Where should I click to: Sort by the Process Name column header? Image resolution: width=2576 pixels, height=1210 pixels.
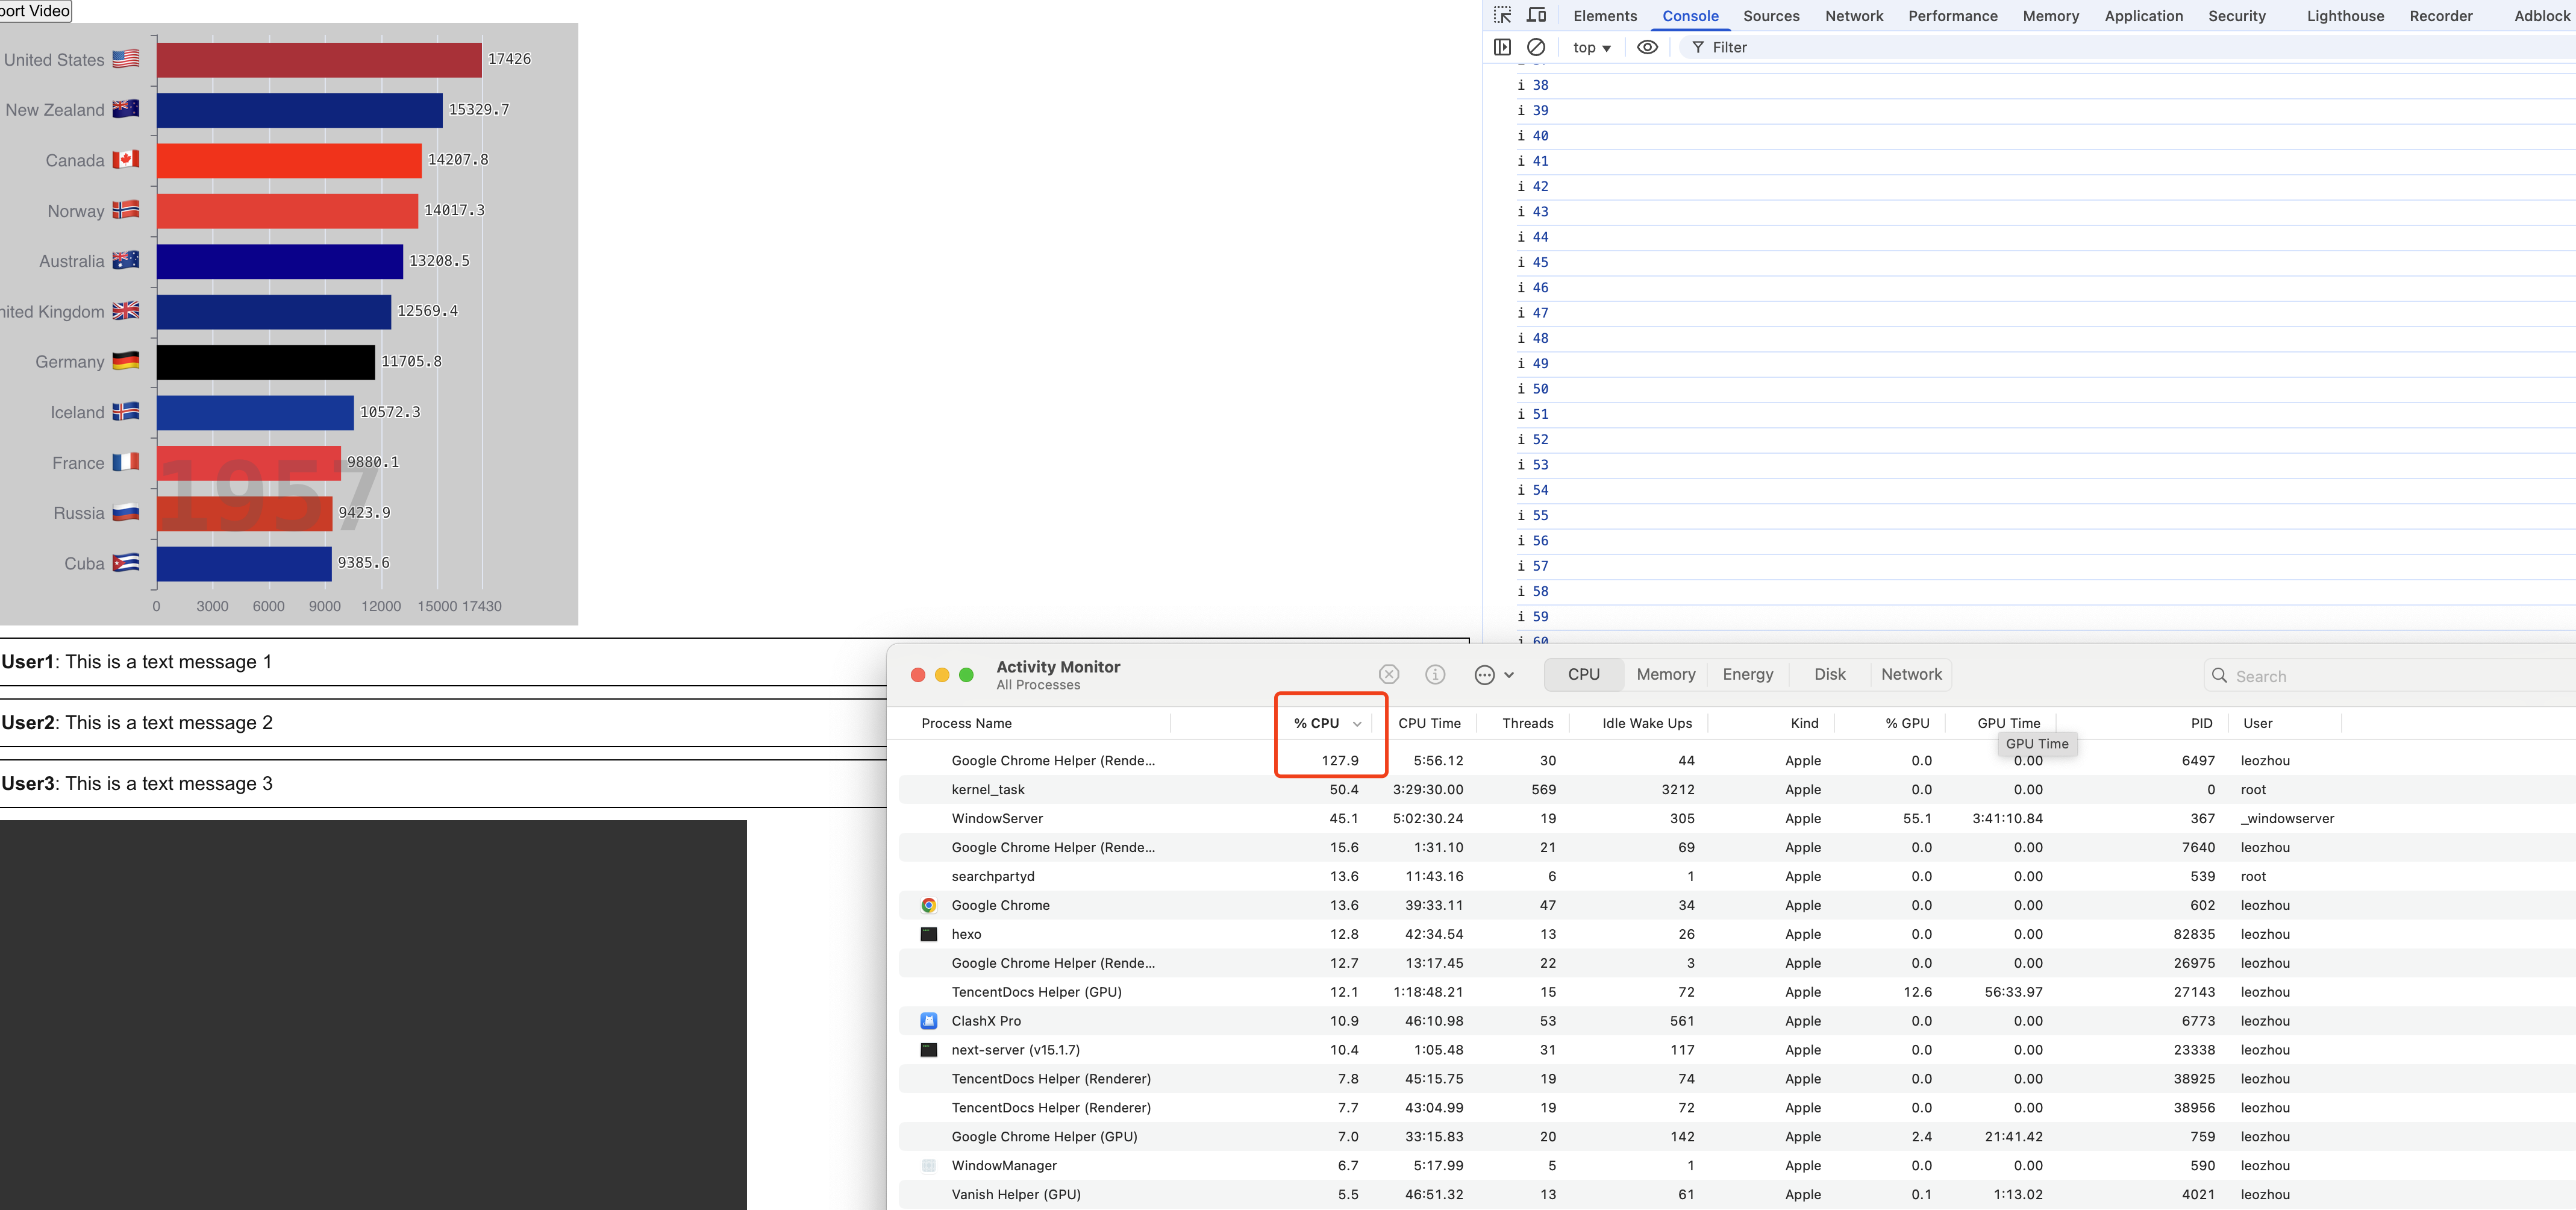[x=966, y=723]
